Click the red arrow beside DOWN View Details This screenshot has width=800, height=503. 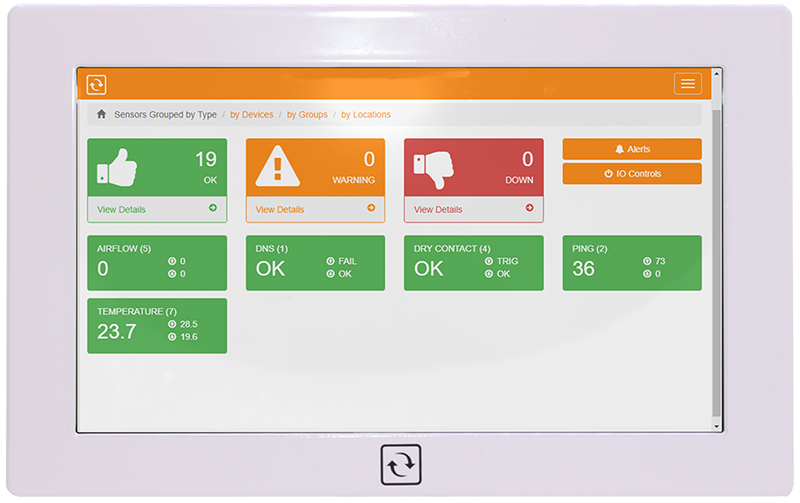(x=529, y=208)
